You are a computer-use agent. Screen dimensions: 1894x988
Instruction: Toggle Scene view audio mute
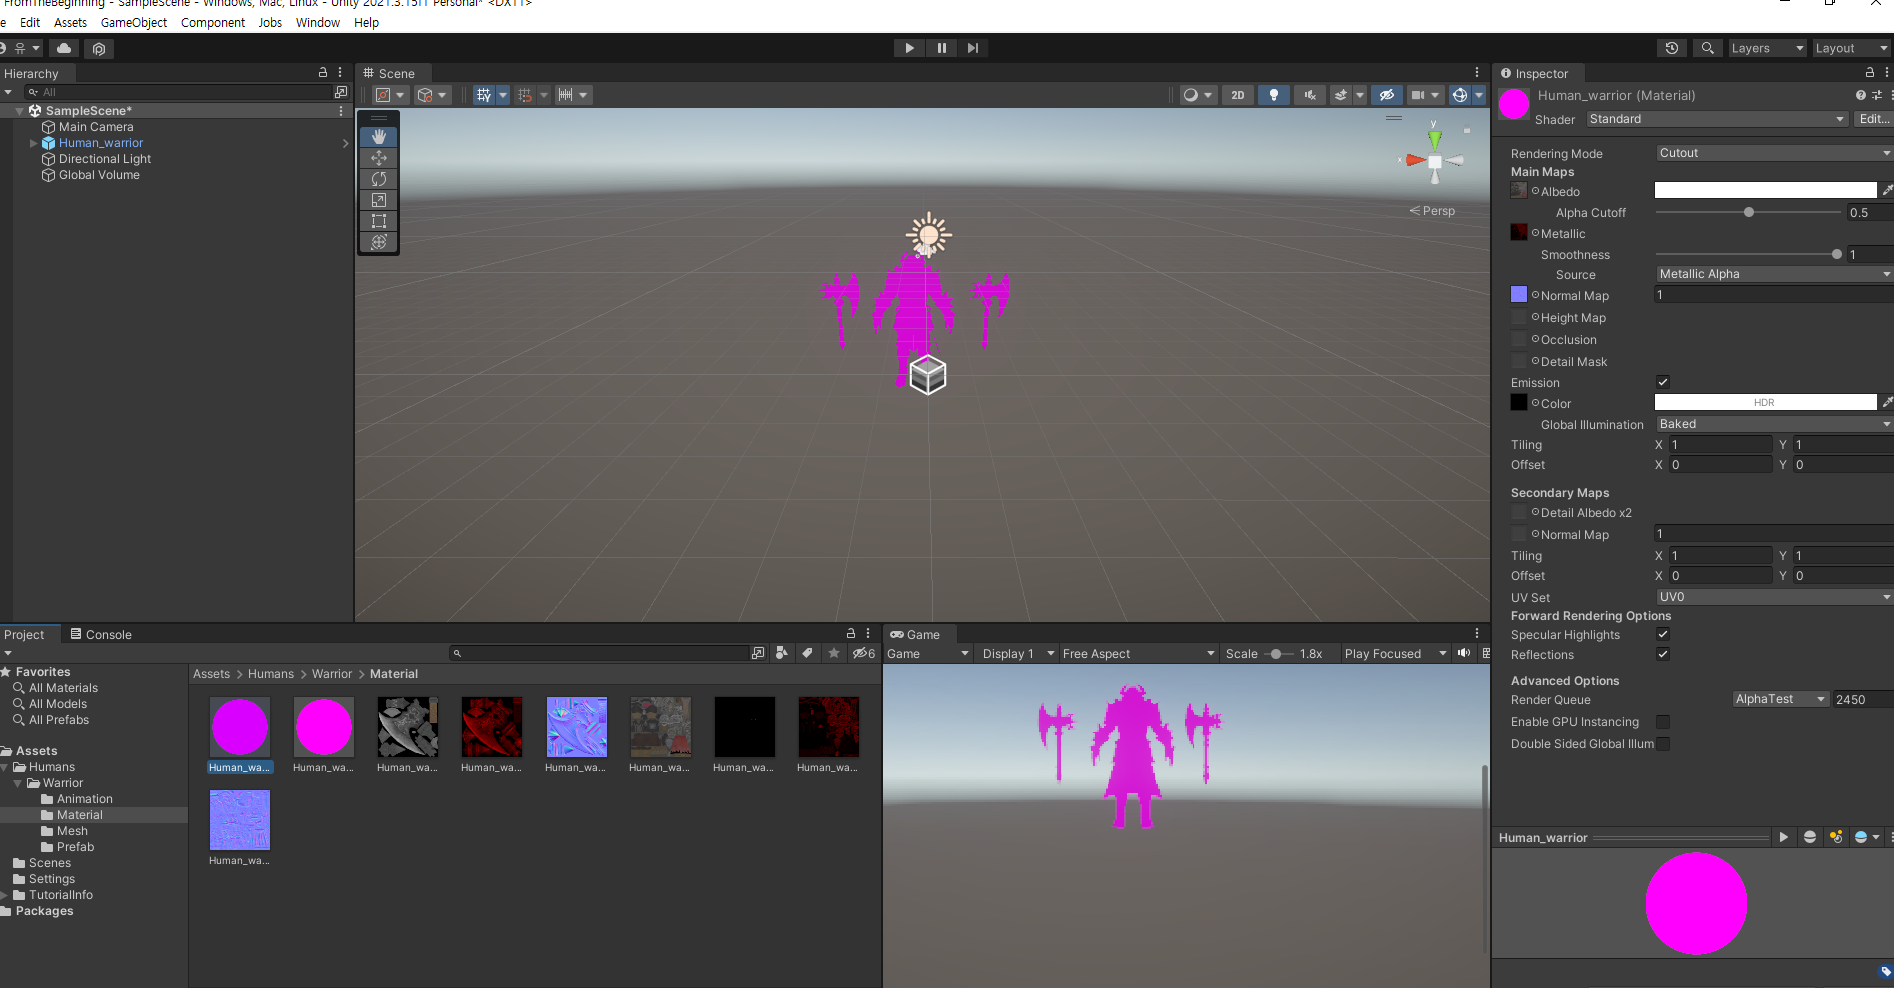tap(1309, 94)
